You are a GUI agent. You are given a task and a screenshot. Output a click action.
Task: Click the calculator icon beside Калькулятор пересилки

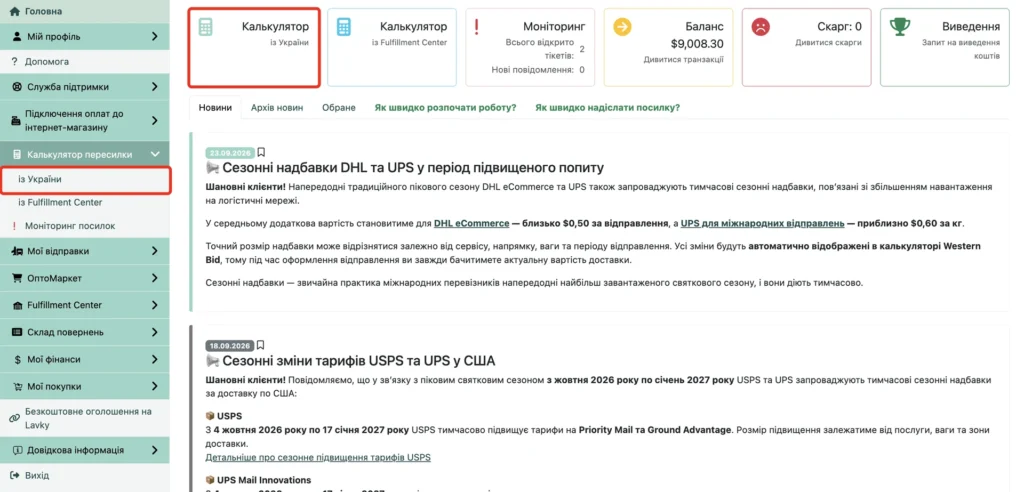click(x=17, y=155)
